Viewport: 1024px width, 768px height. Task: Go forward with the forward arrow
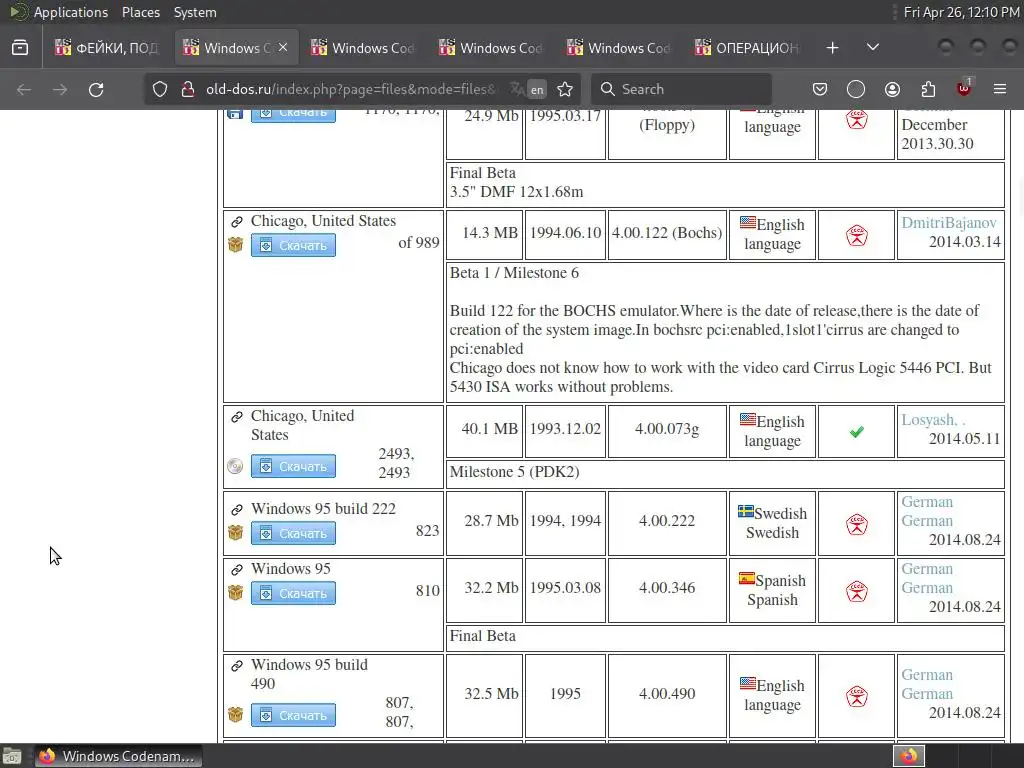(x=60, y=89)
